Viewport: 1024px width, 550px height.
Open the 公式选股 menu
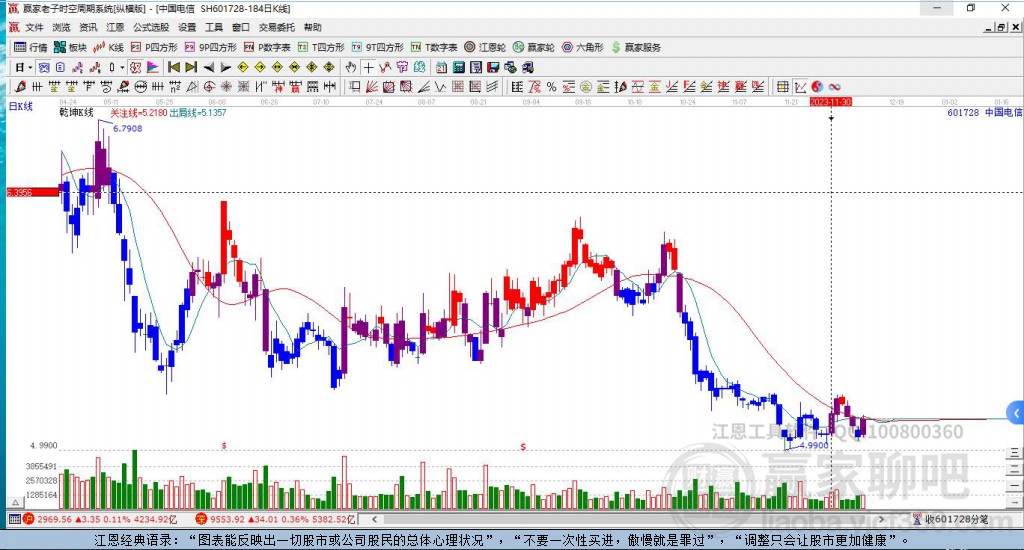pos(151,27)
